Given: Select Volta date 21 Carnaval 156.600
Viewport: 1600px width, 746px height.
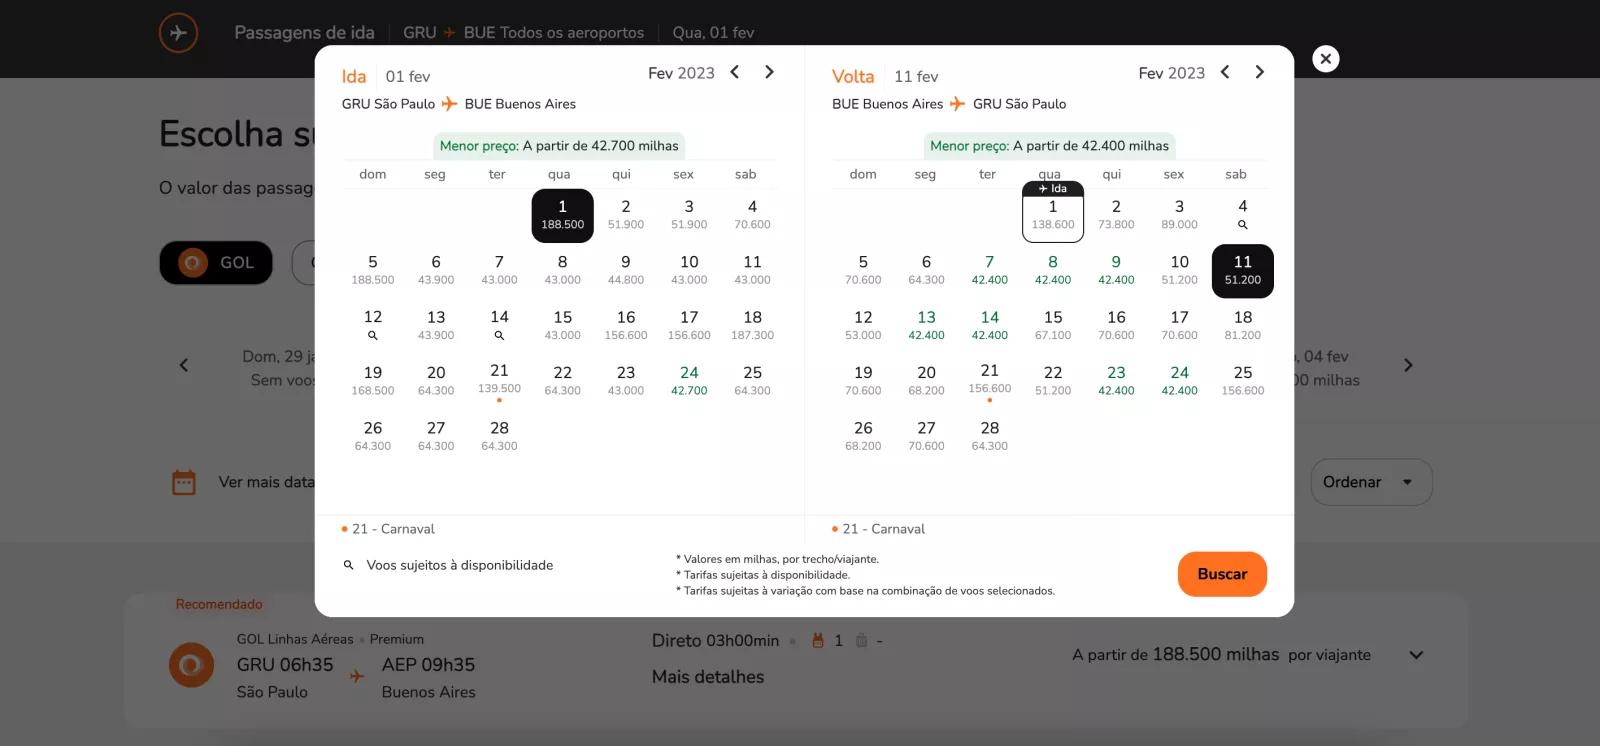Looking at the screenshot, I should (x=990, y=380).
